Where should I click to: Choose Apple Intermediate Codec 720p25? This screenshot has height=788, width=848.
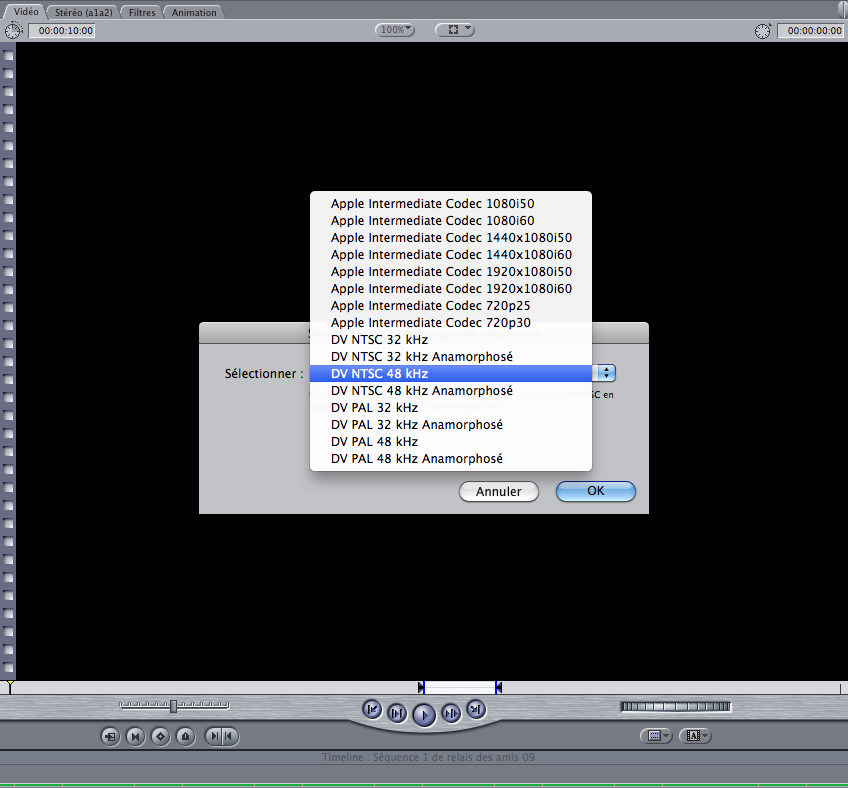pyautogui.click(x=450, y=306)
